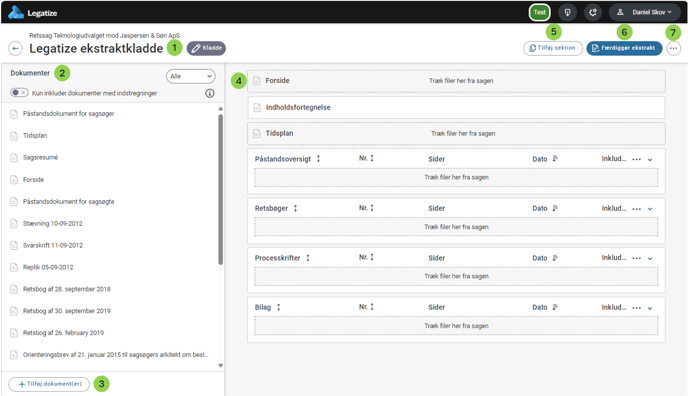Click the Retsbøger reorder arrows icon
Screen dimensions: 688x396
(295, 208)
